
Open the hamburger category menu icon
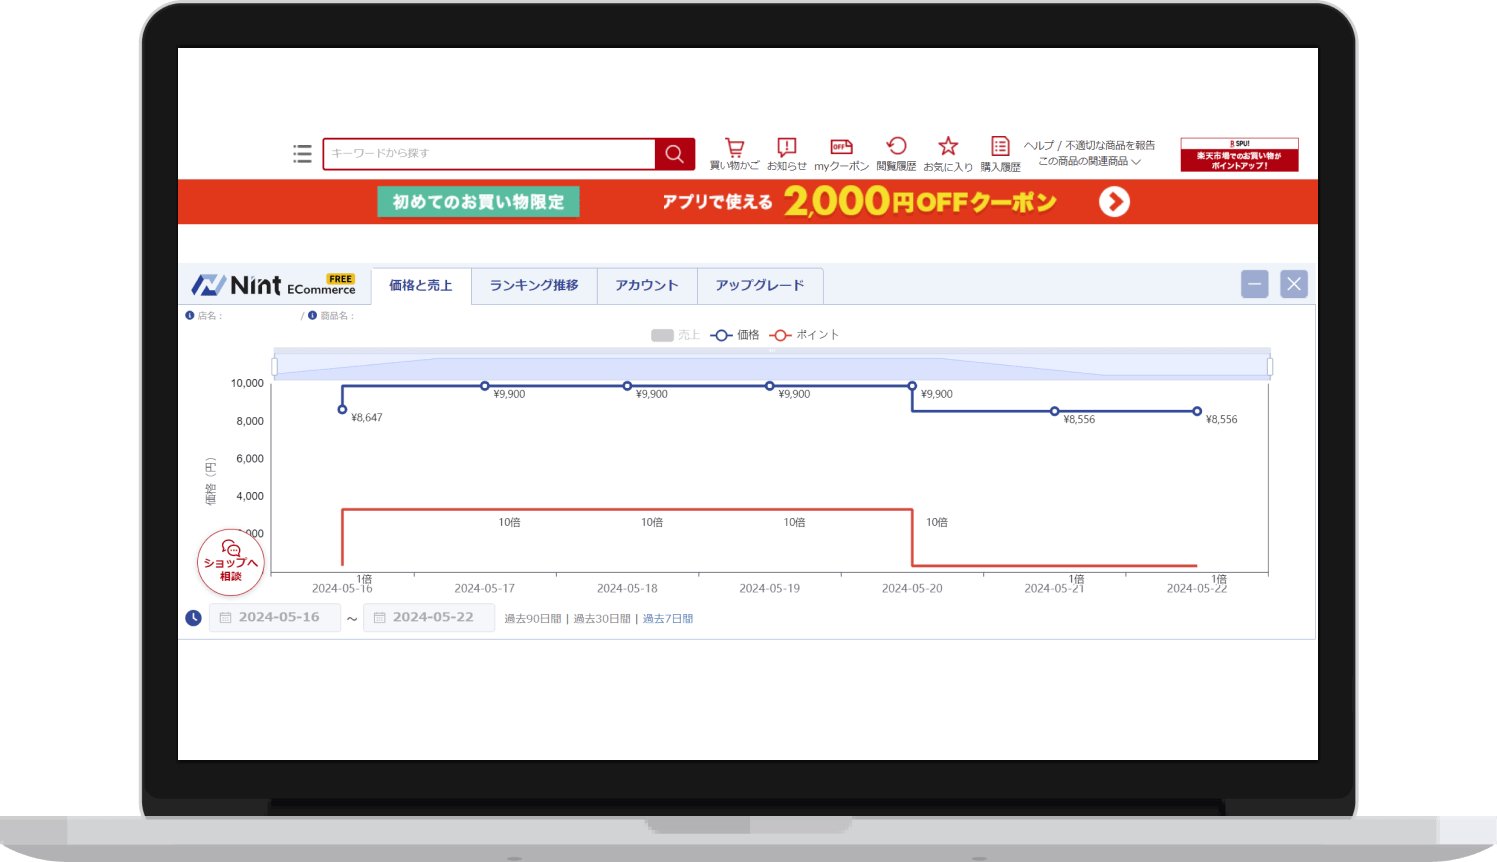[x=302, y=154]
